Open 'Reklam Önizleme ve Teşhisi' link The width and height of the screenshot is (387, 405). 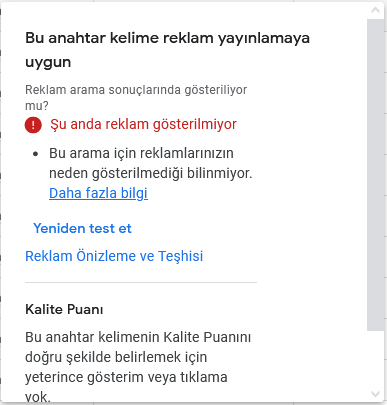(114, 256)
